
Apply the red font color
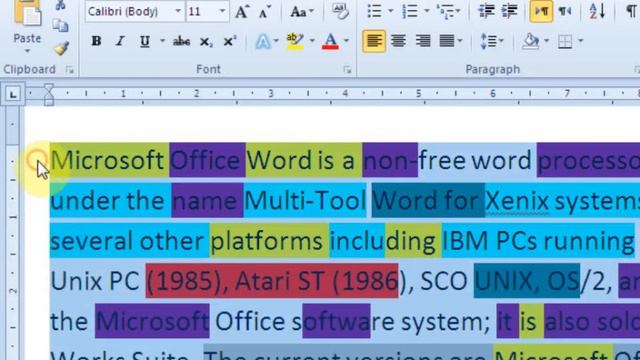330,41
